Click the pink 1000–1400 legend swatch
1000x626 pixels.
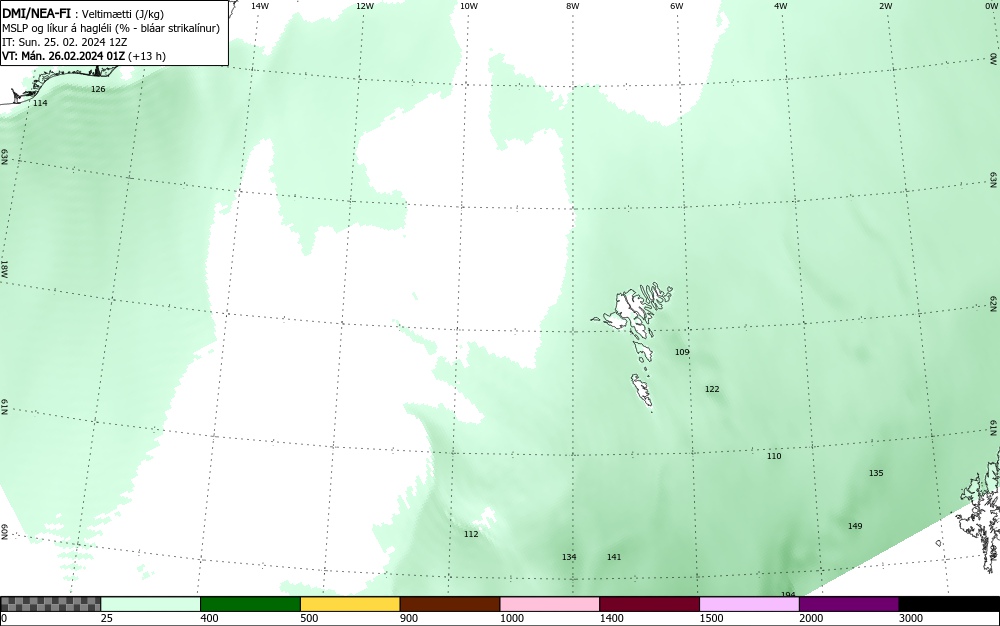(550, 604)
